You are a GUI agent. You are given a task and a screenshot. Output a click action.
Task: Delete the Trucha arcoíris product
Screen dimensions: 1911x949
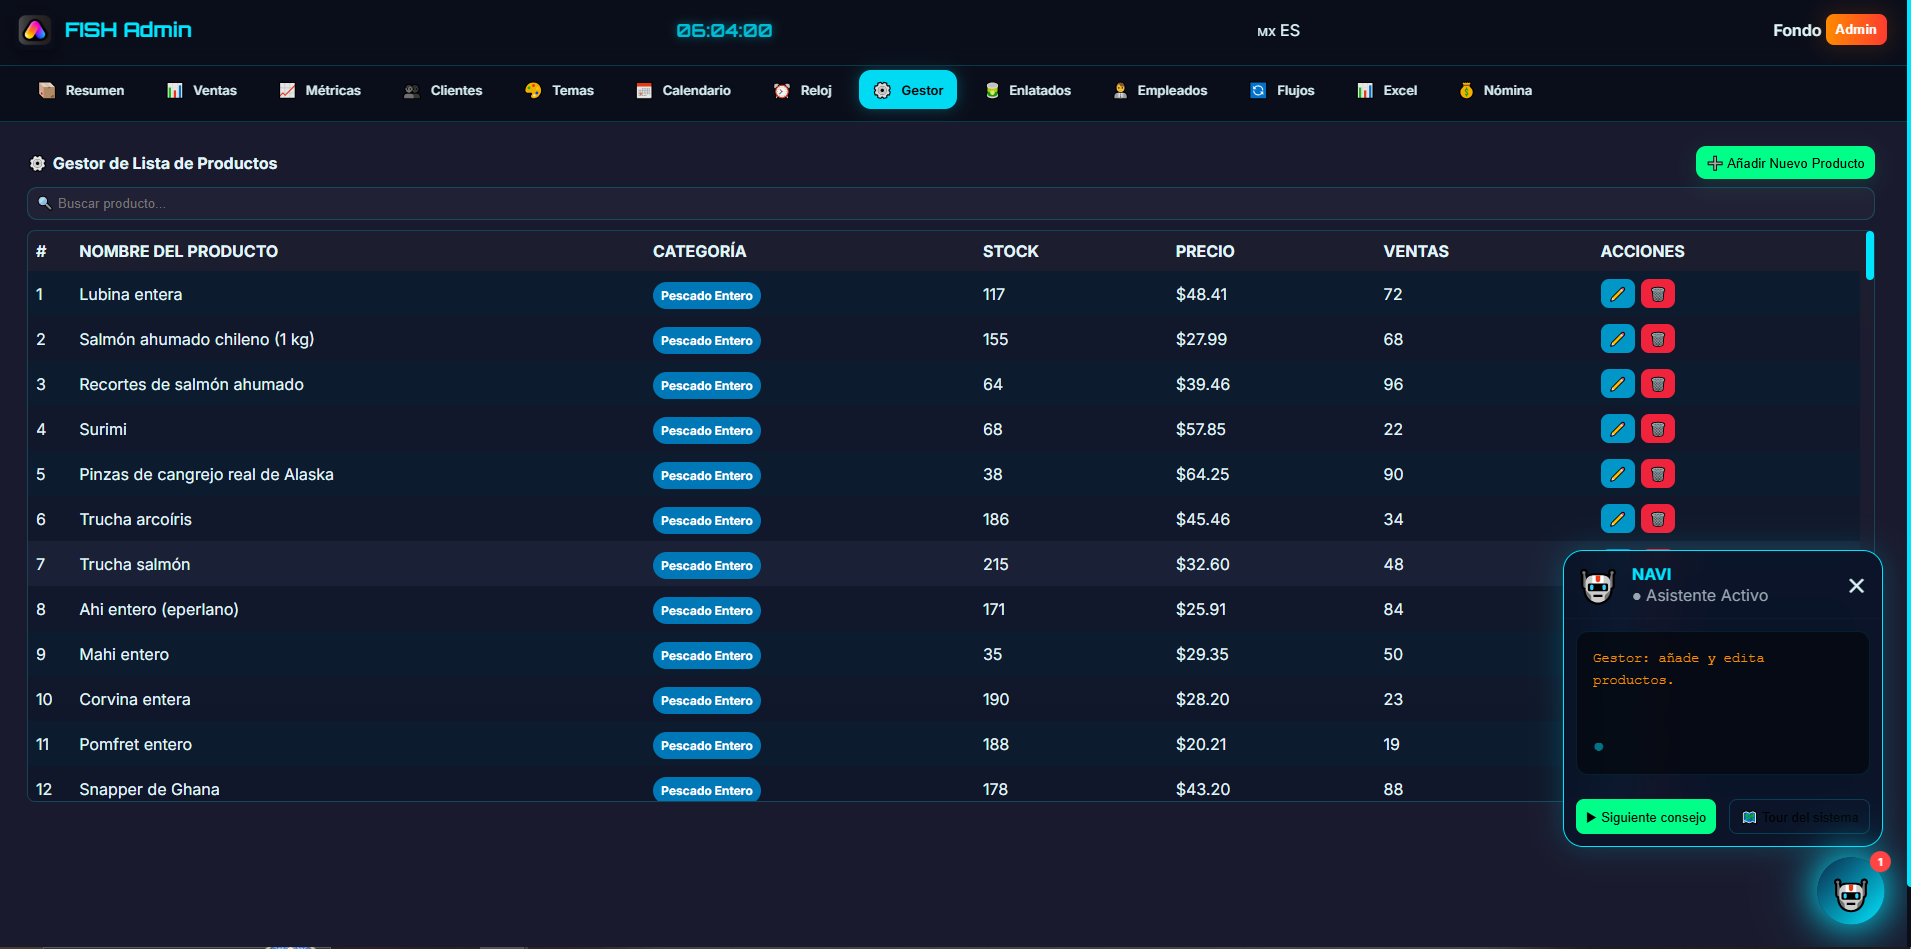coord(1657,519)
